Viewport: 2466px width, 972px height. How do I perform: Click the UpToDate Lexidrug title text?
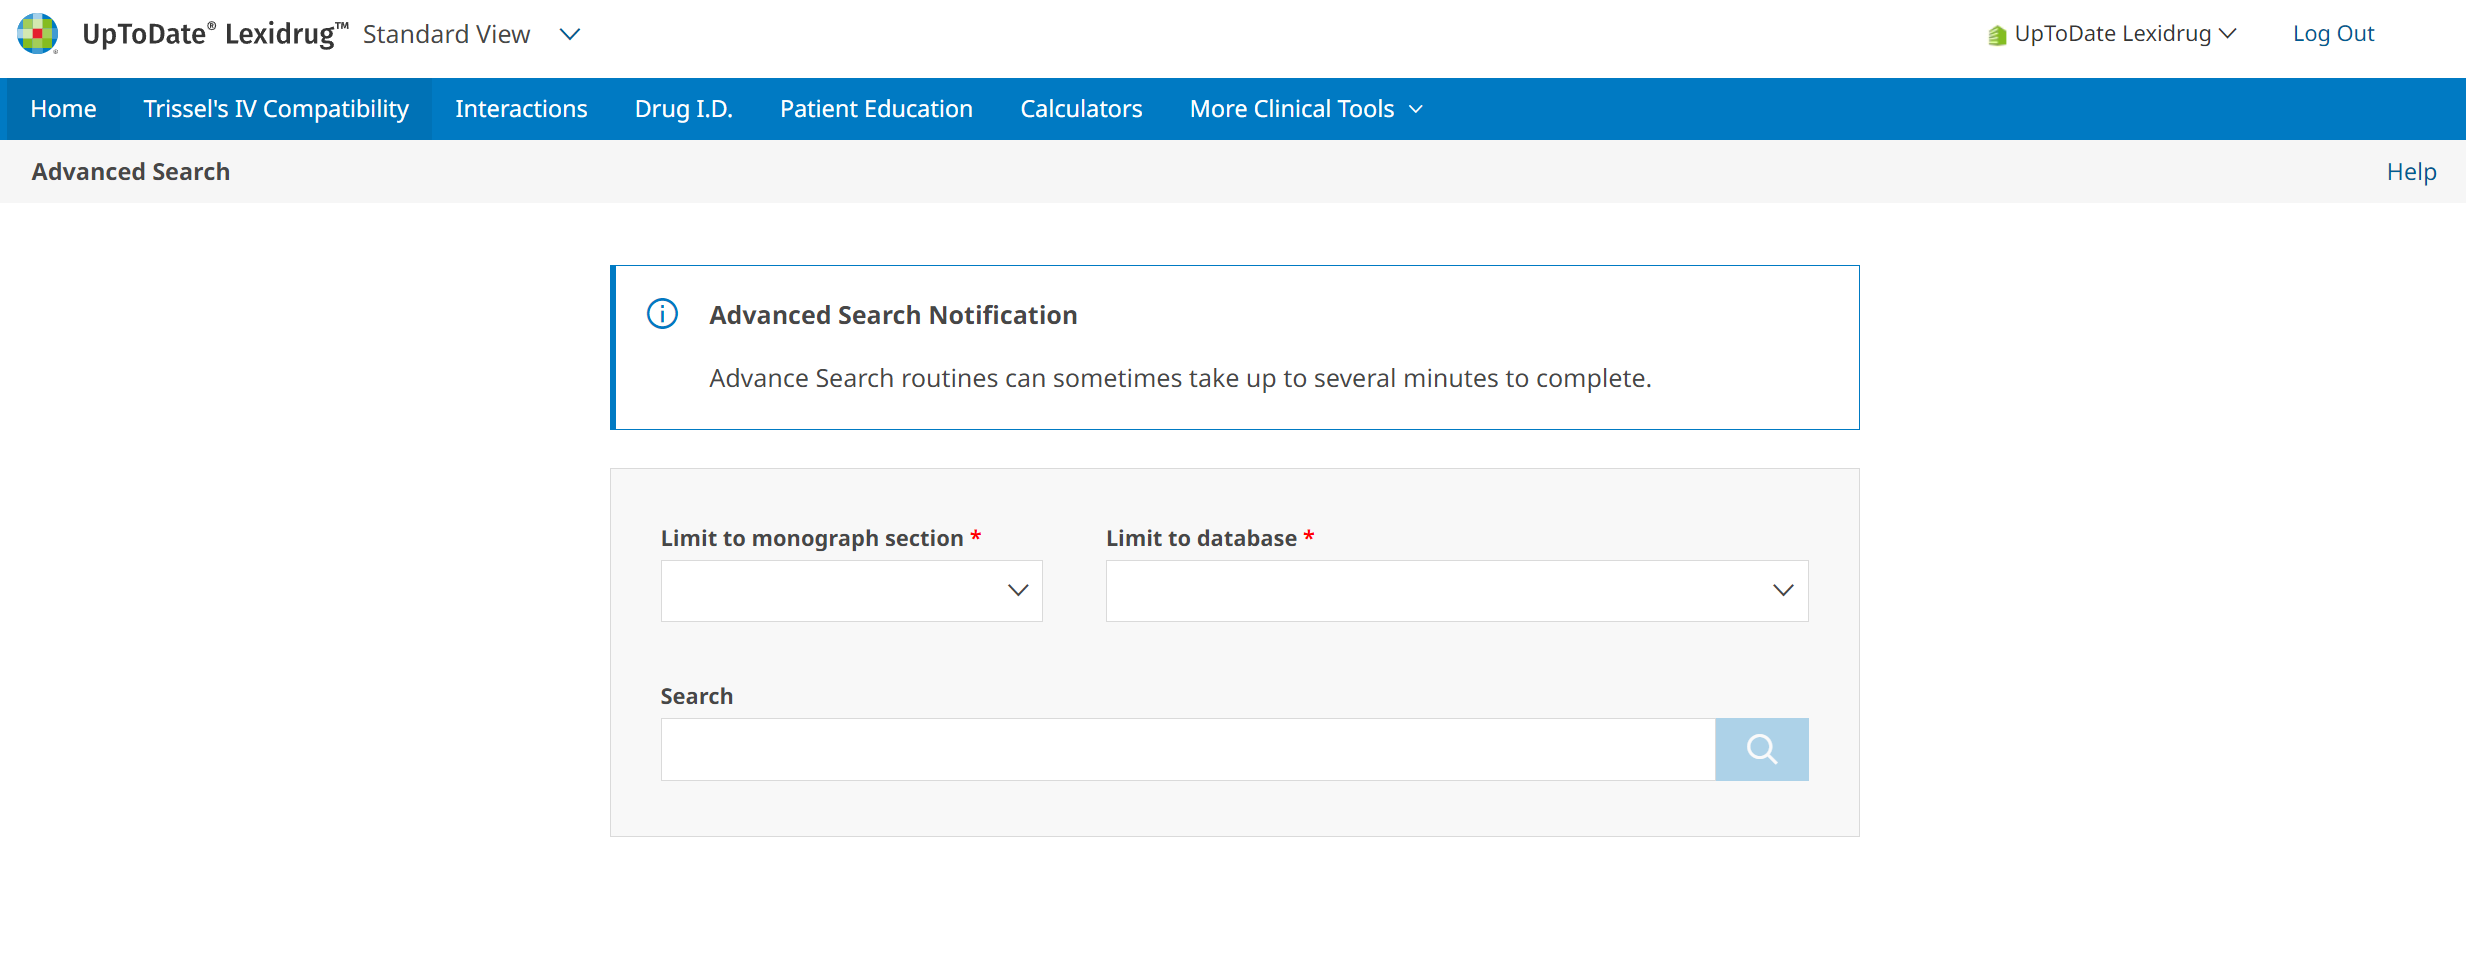[214, 34]
